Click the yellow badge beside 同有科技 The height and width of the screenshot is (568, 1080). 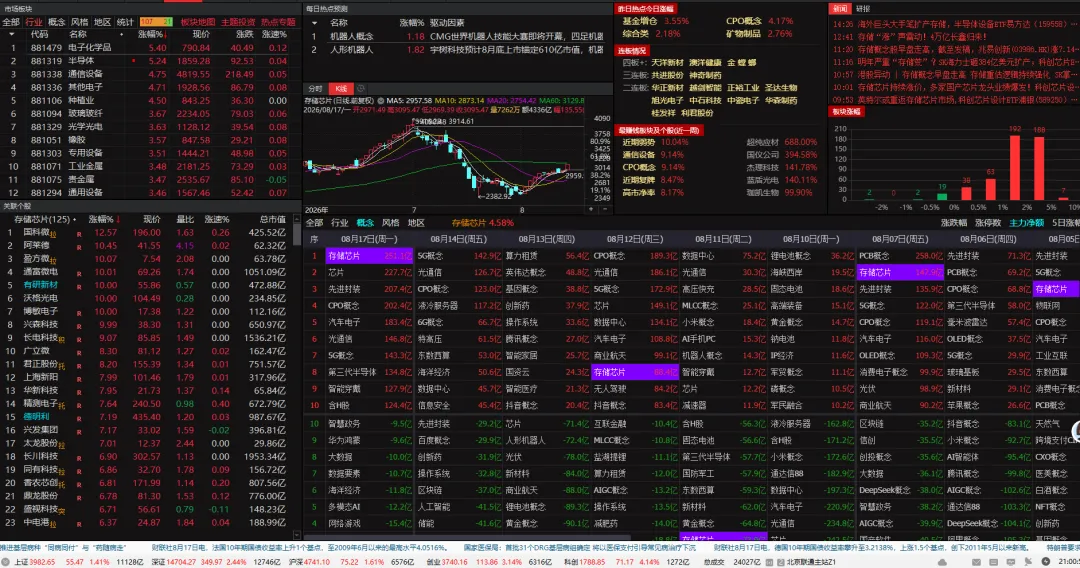62,472
